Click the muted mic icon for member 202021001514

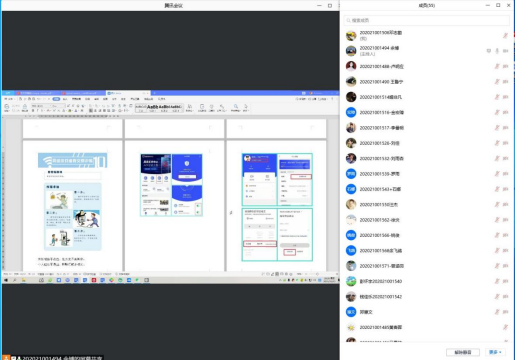point(497,97)
